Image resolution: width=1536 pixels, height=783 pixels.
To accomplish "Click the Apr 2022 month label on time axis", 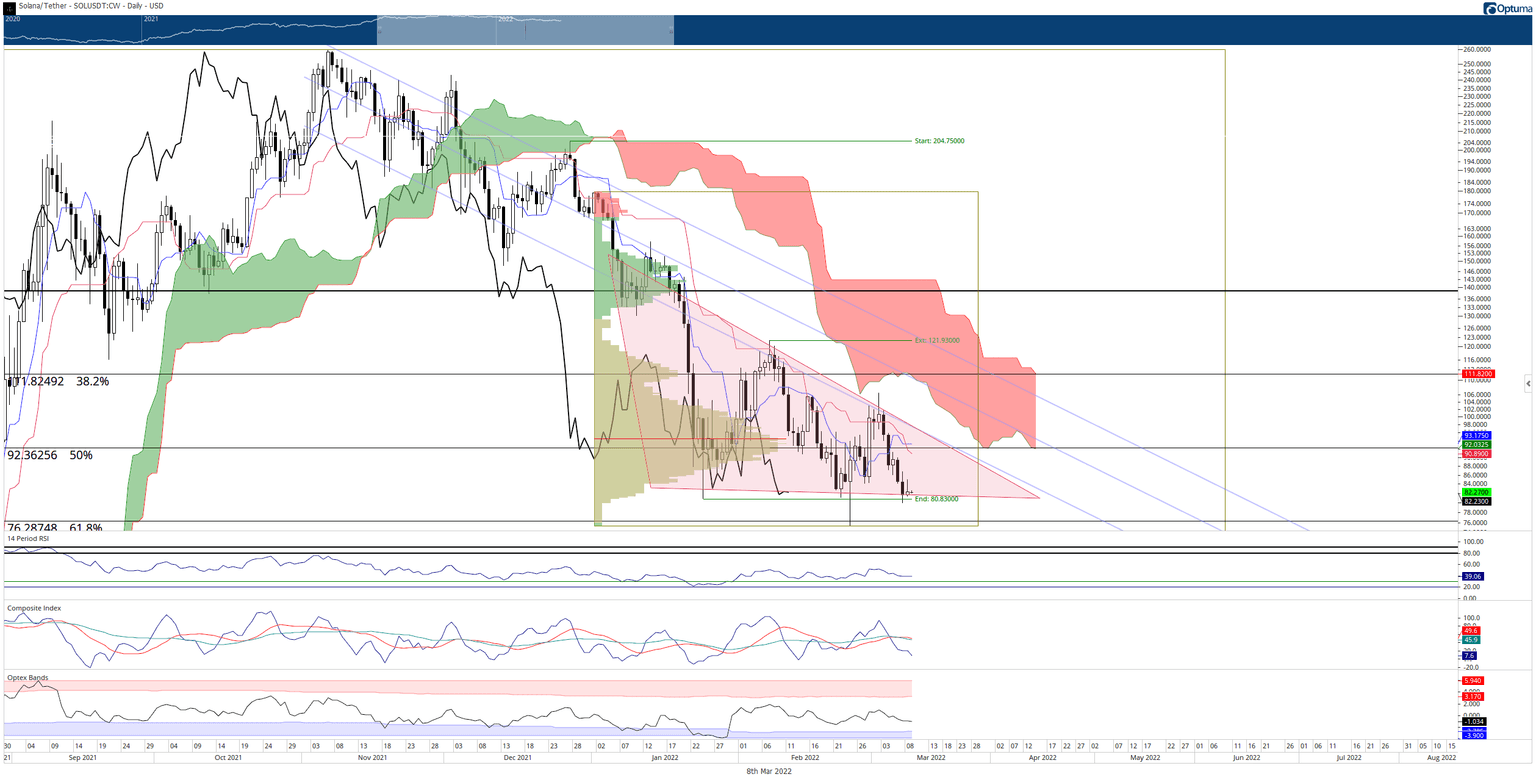I will 1044,759.
